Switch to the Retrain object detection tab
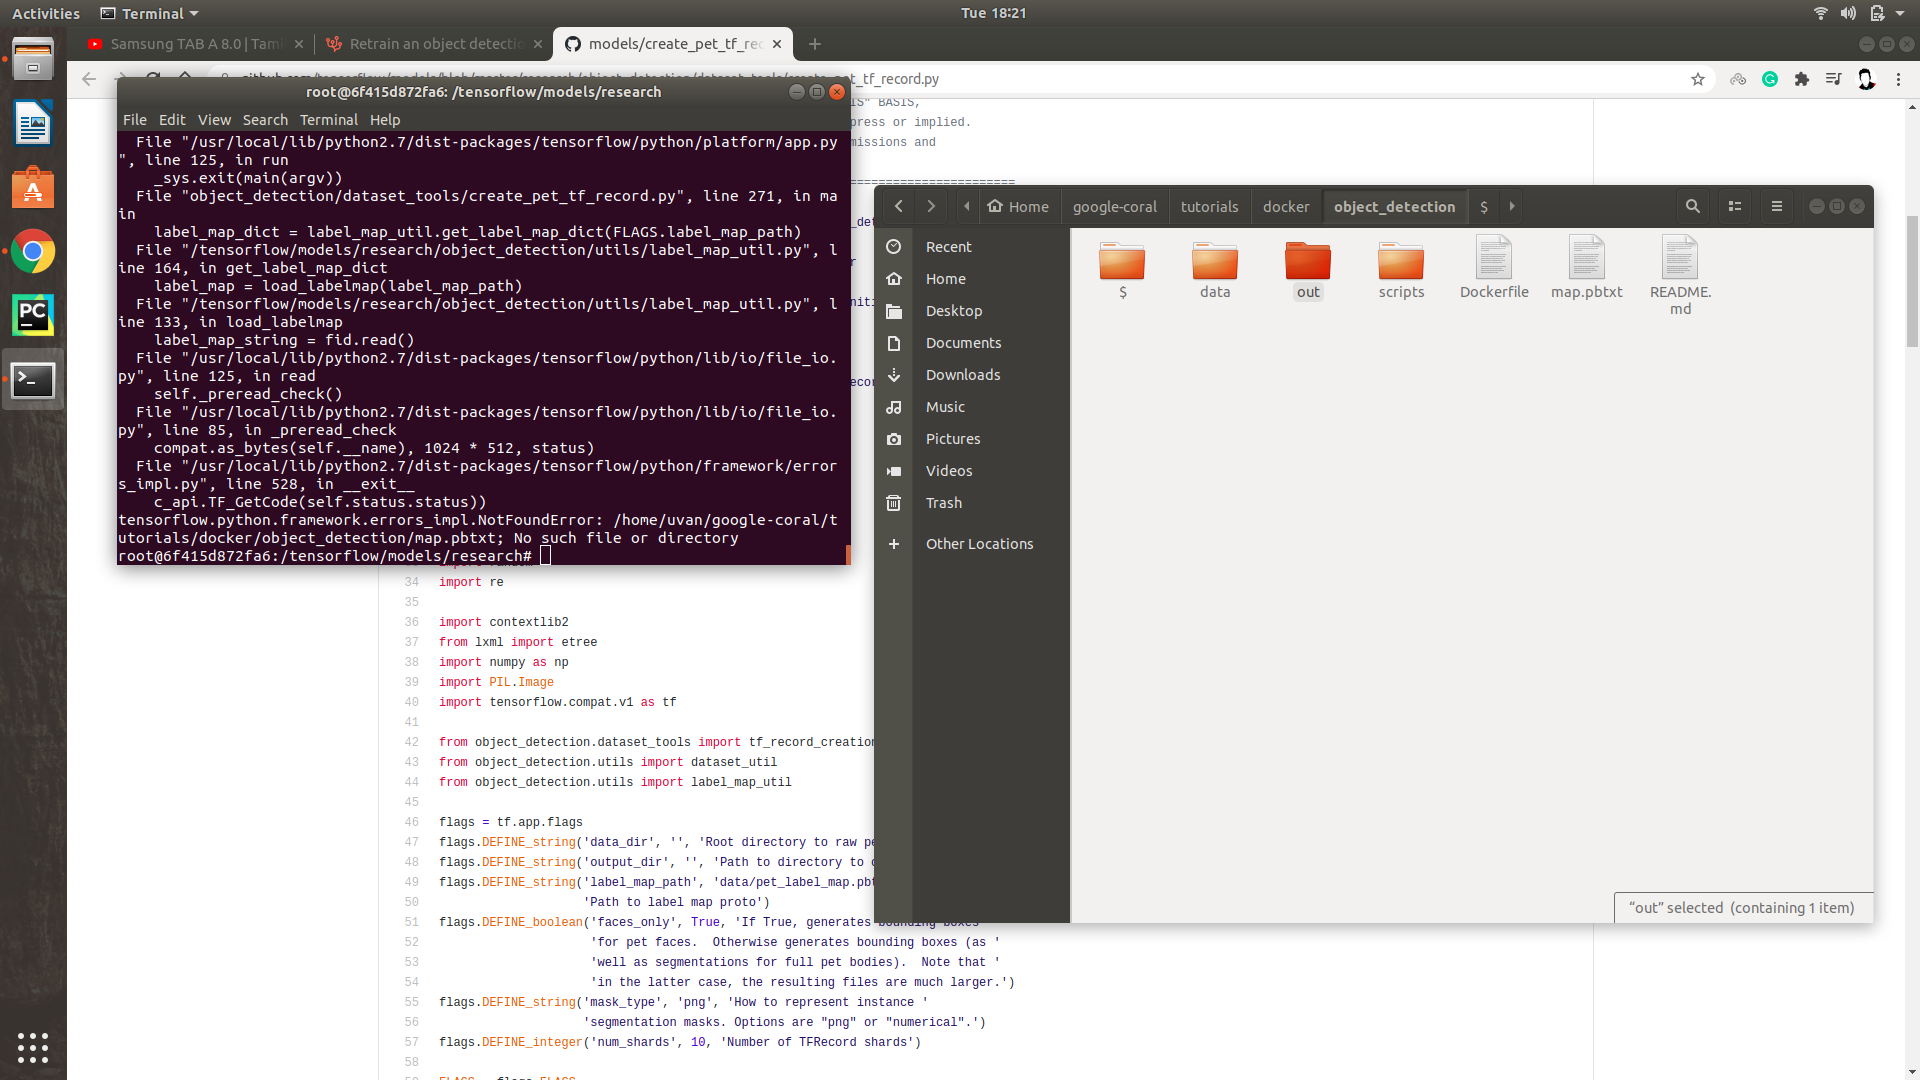 (434, 44)
